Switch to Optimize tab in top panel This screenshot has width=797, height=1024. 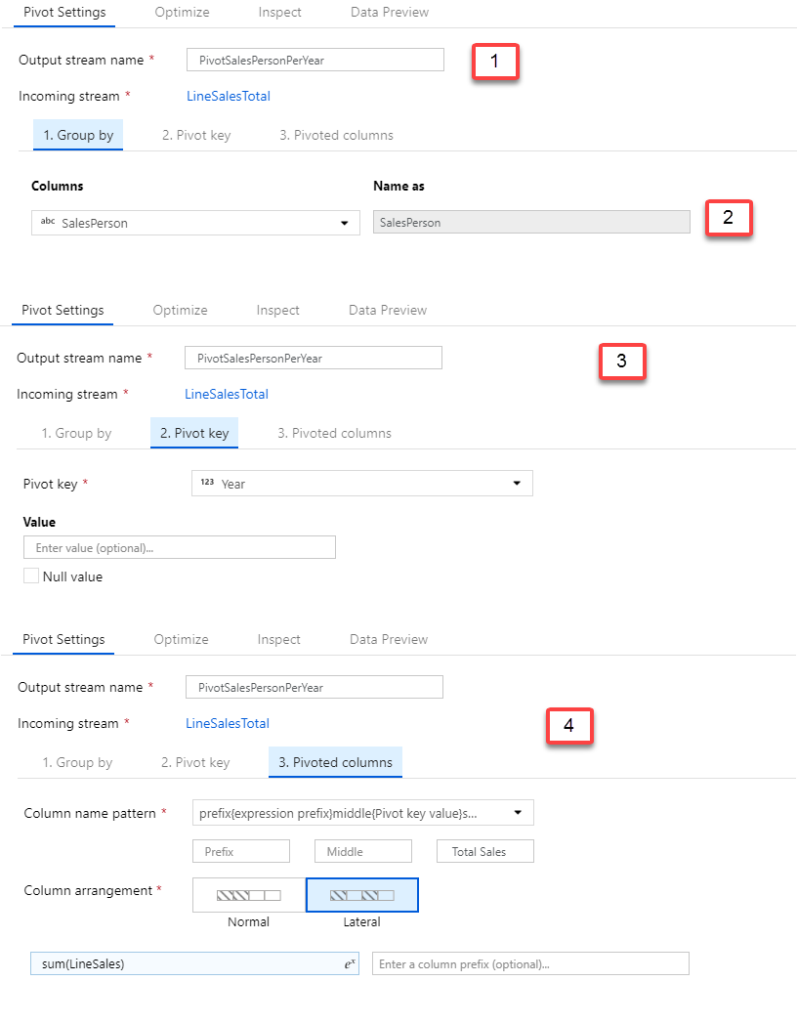pyautogui.click(x=182, y=12)
